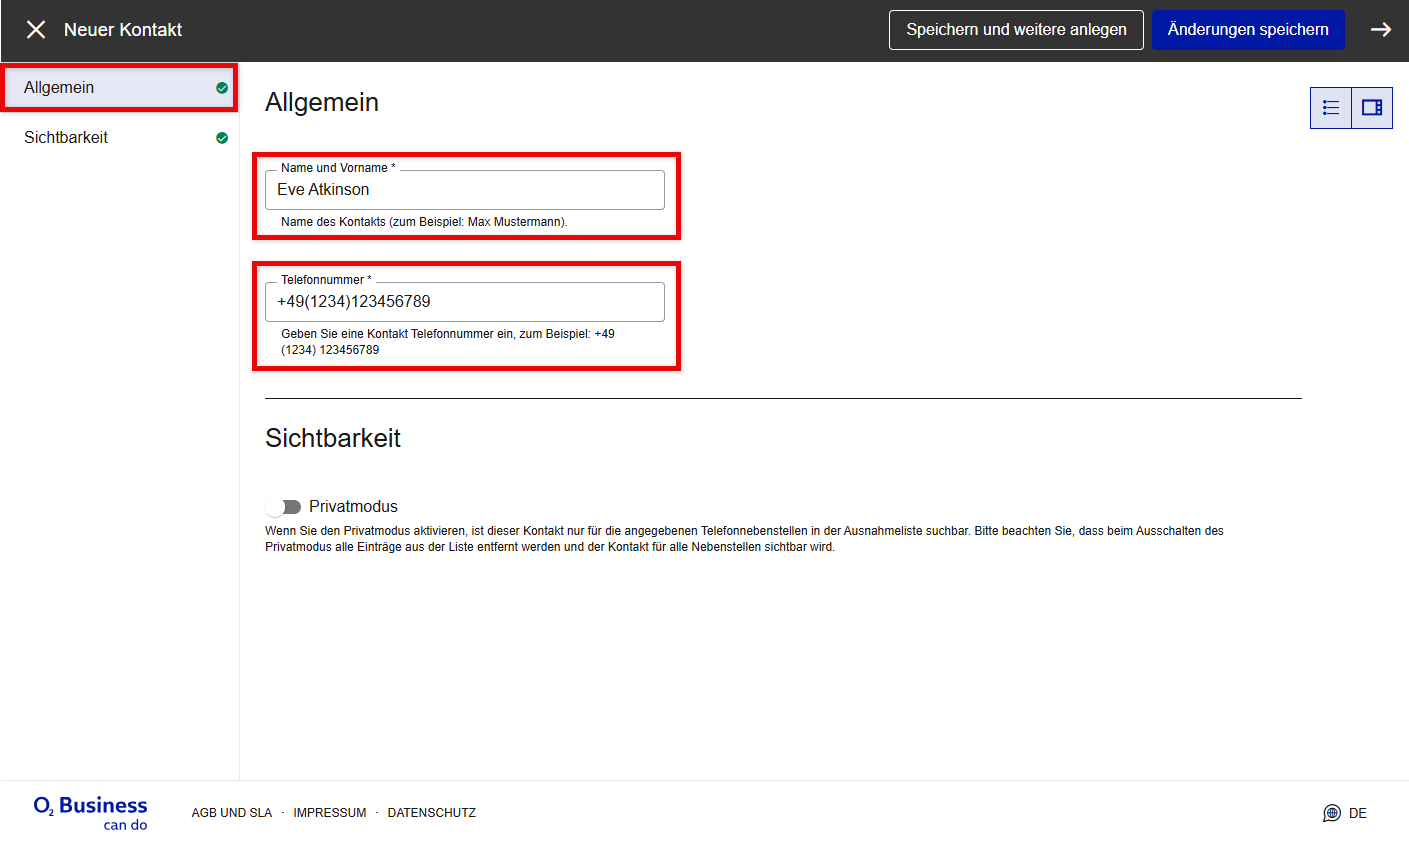This screenshot has width=1409, height=845.
Task: Focus the Name und Vorname field
Action: click(x=465, y=190)
